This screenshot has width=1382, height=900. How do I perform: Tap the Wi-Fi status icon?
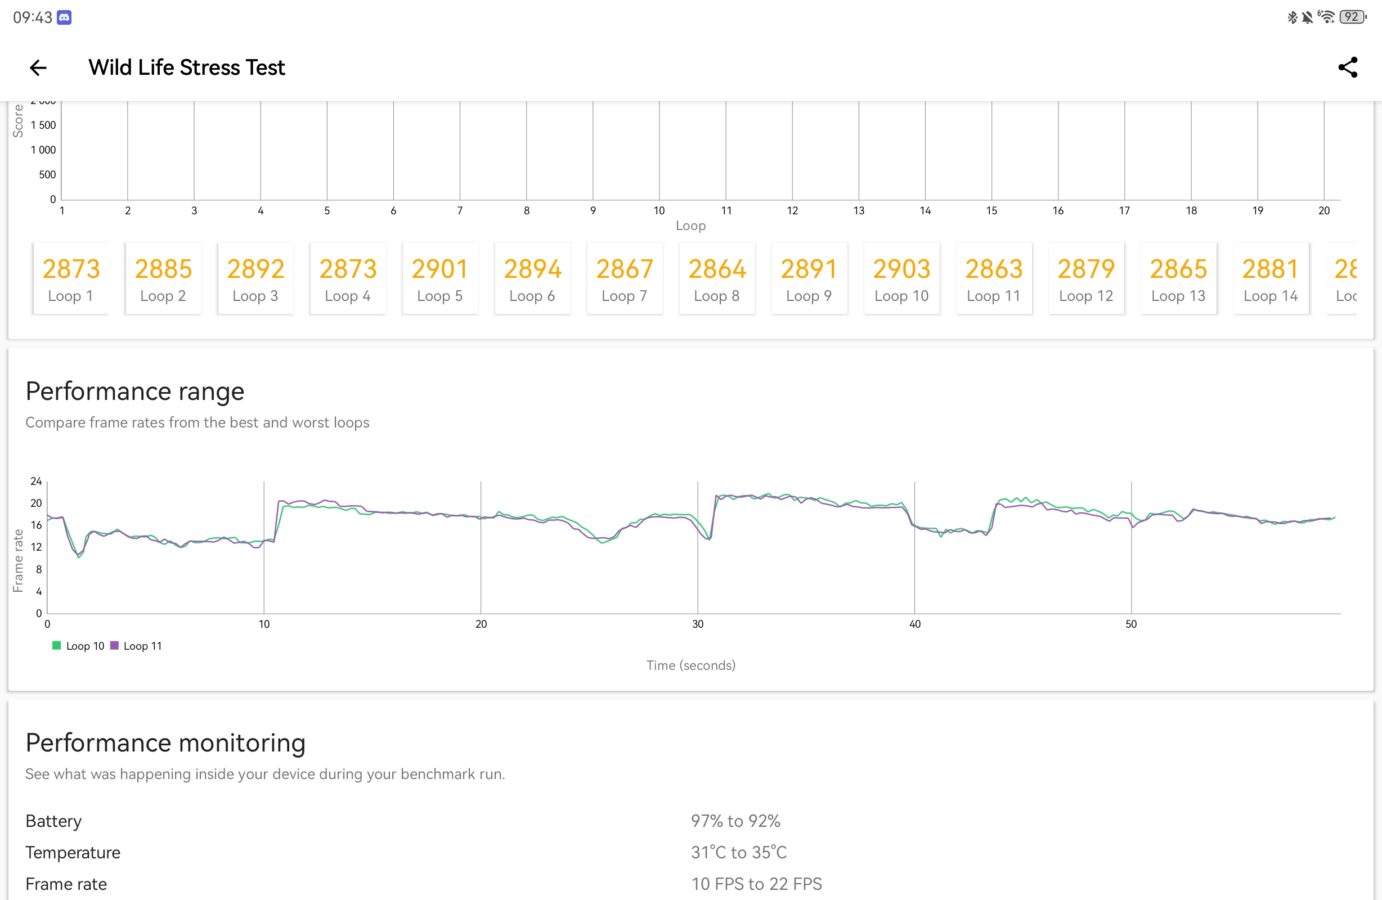1326,17
